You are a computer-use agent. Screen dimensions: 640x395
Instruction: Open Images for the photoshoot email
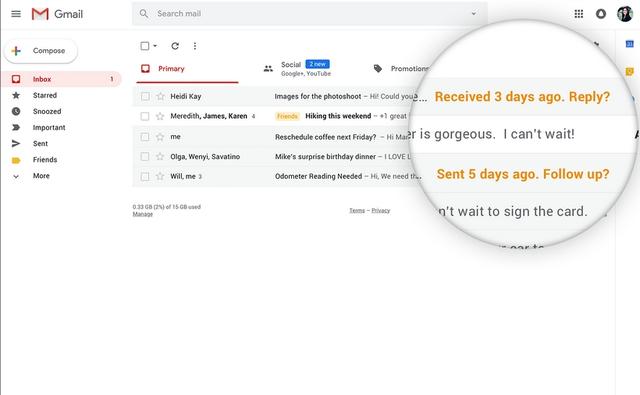318,96
